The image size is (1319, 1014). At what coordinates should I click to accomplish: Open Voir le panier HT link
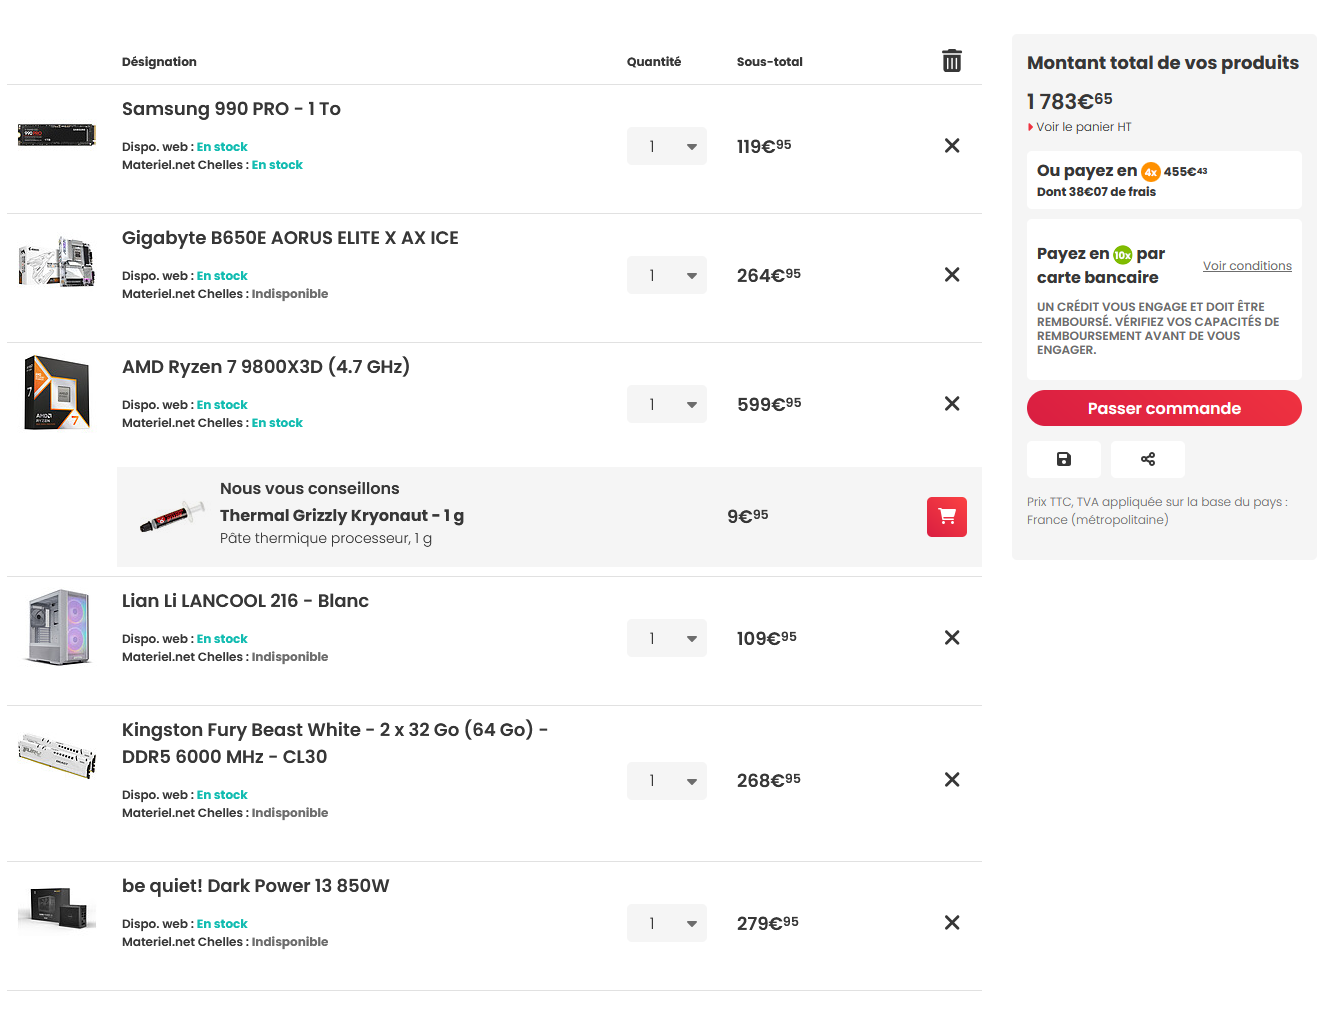pyautogui.click(x=1084, y=127)
